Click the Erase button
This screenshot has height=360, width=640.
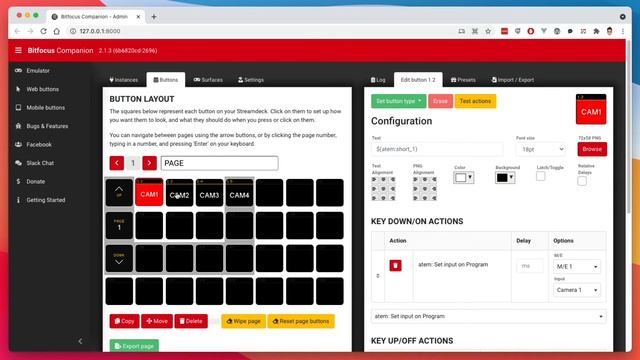440,101
